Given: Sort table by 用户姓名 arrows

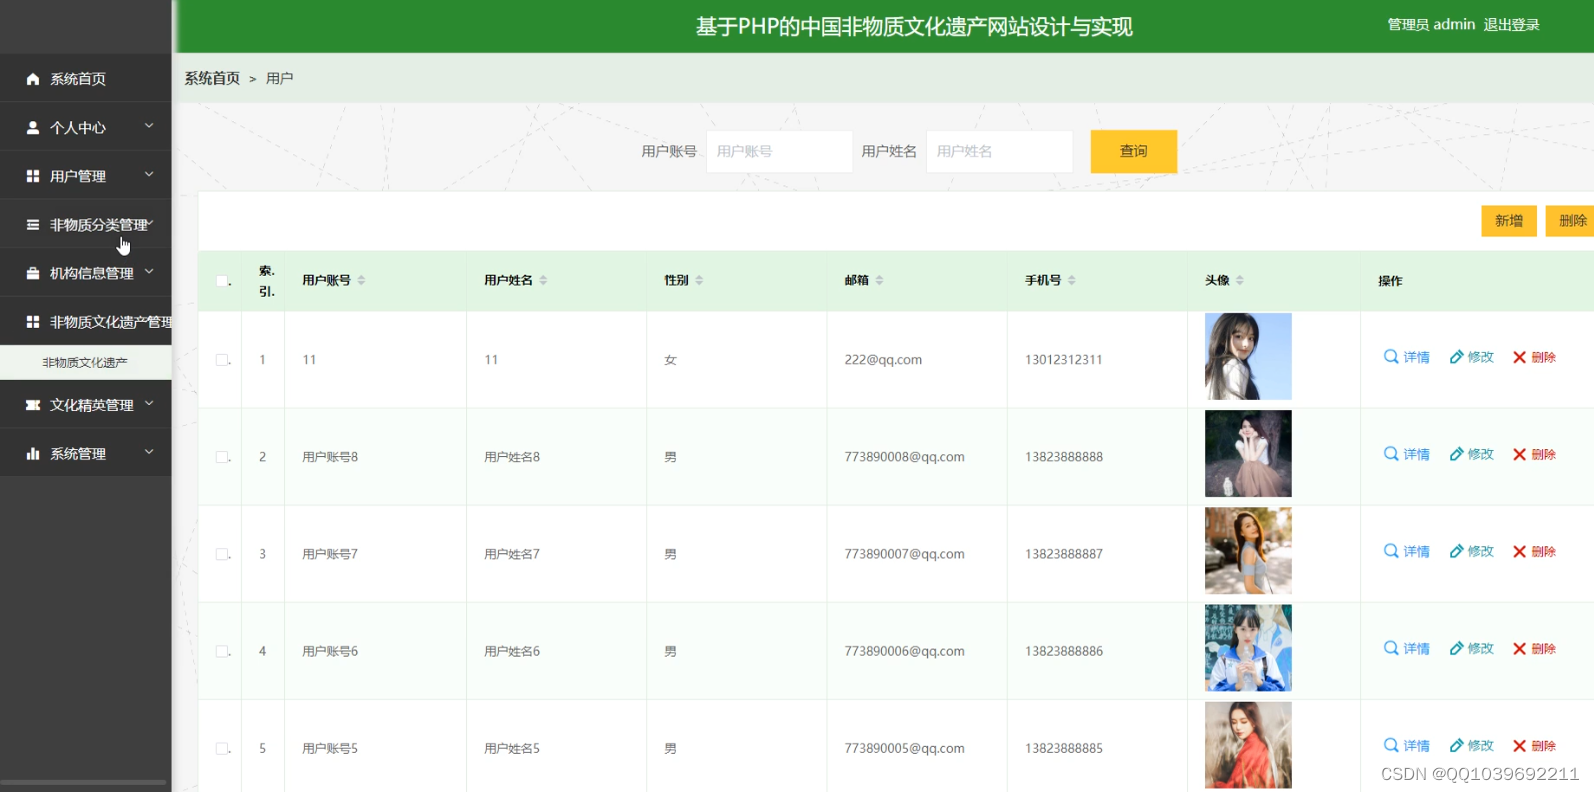Looking at the screenshot, I should pyautogui.click(x=543, y=280).
